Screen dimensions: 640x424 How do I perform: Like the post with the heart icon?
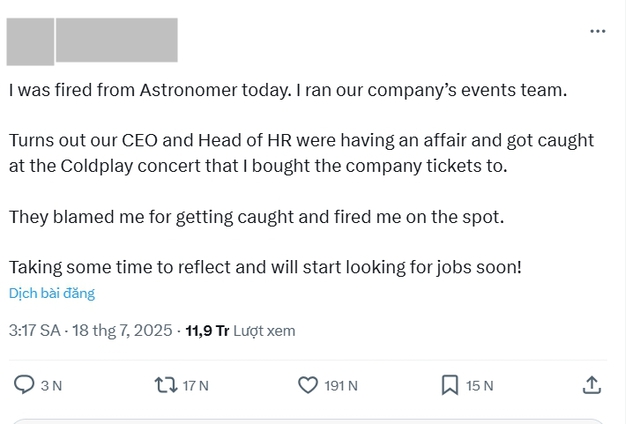coord(308,385)
